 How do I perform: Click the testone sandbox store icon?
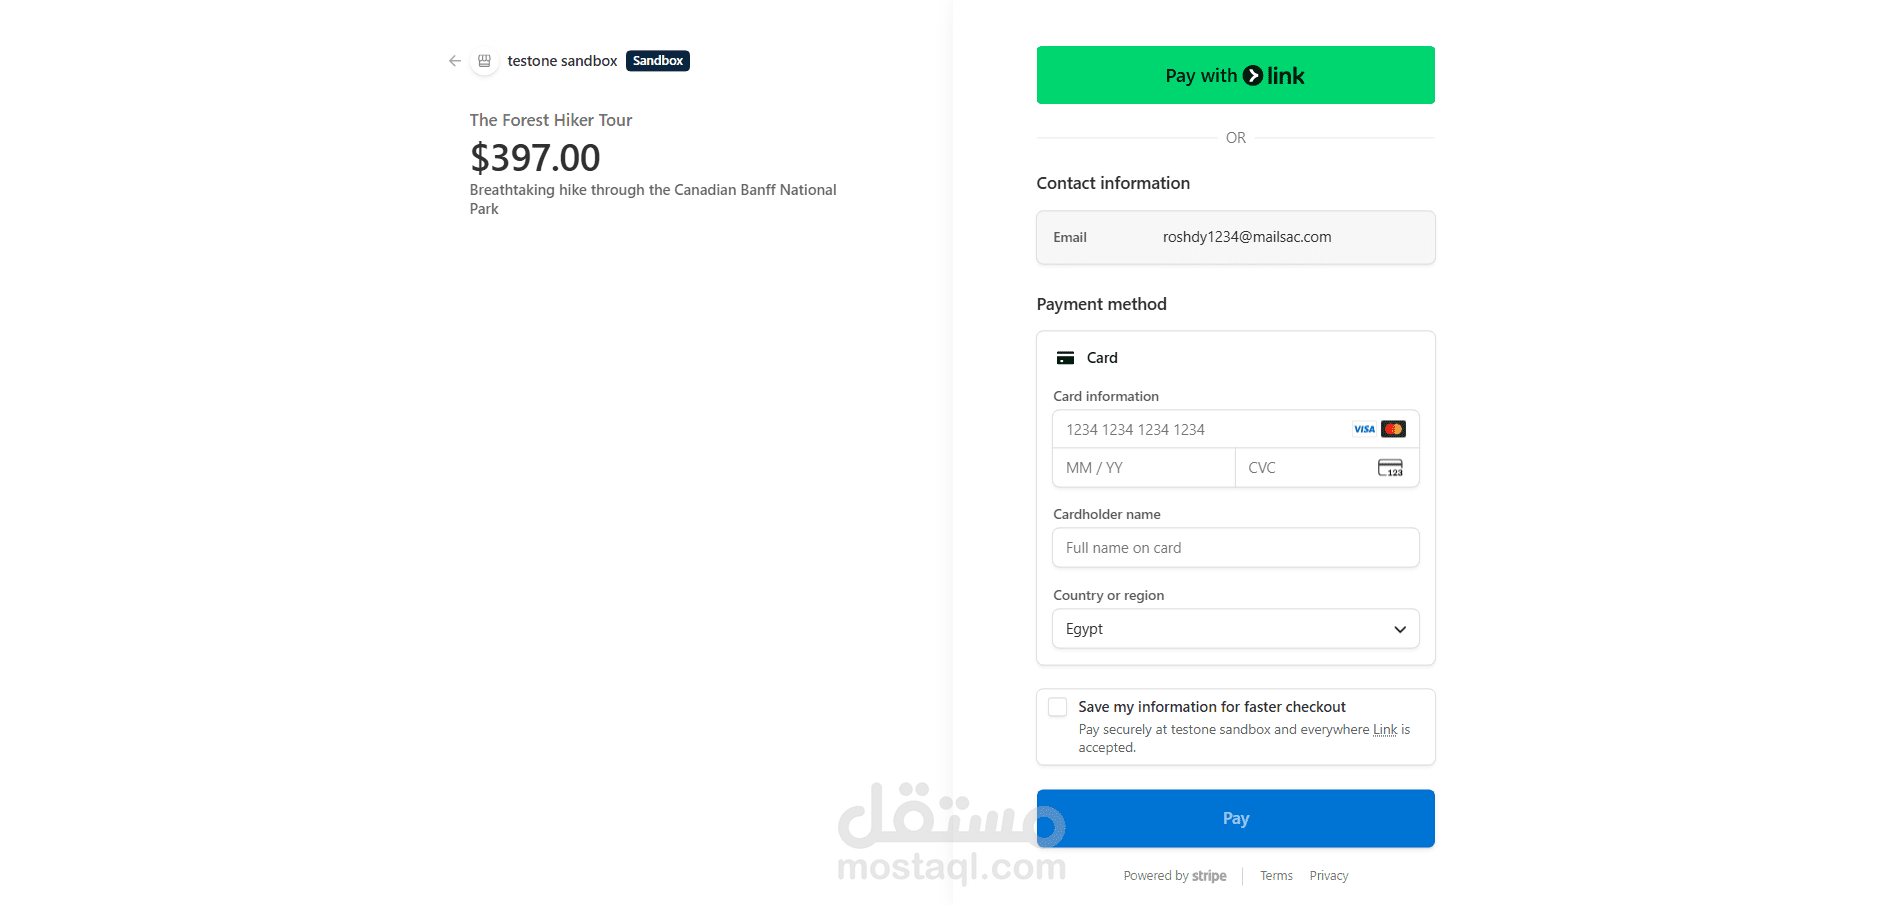[484, 61]
